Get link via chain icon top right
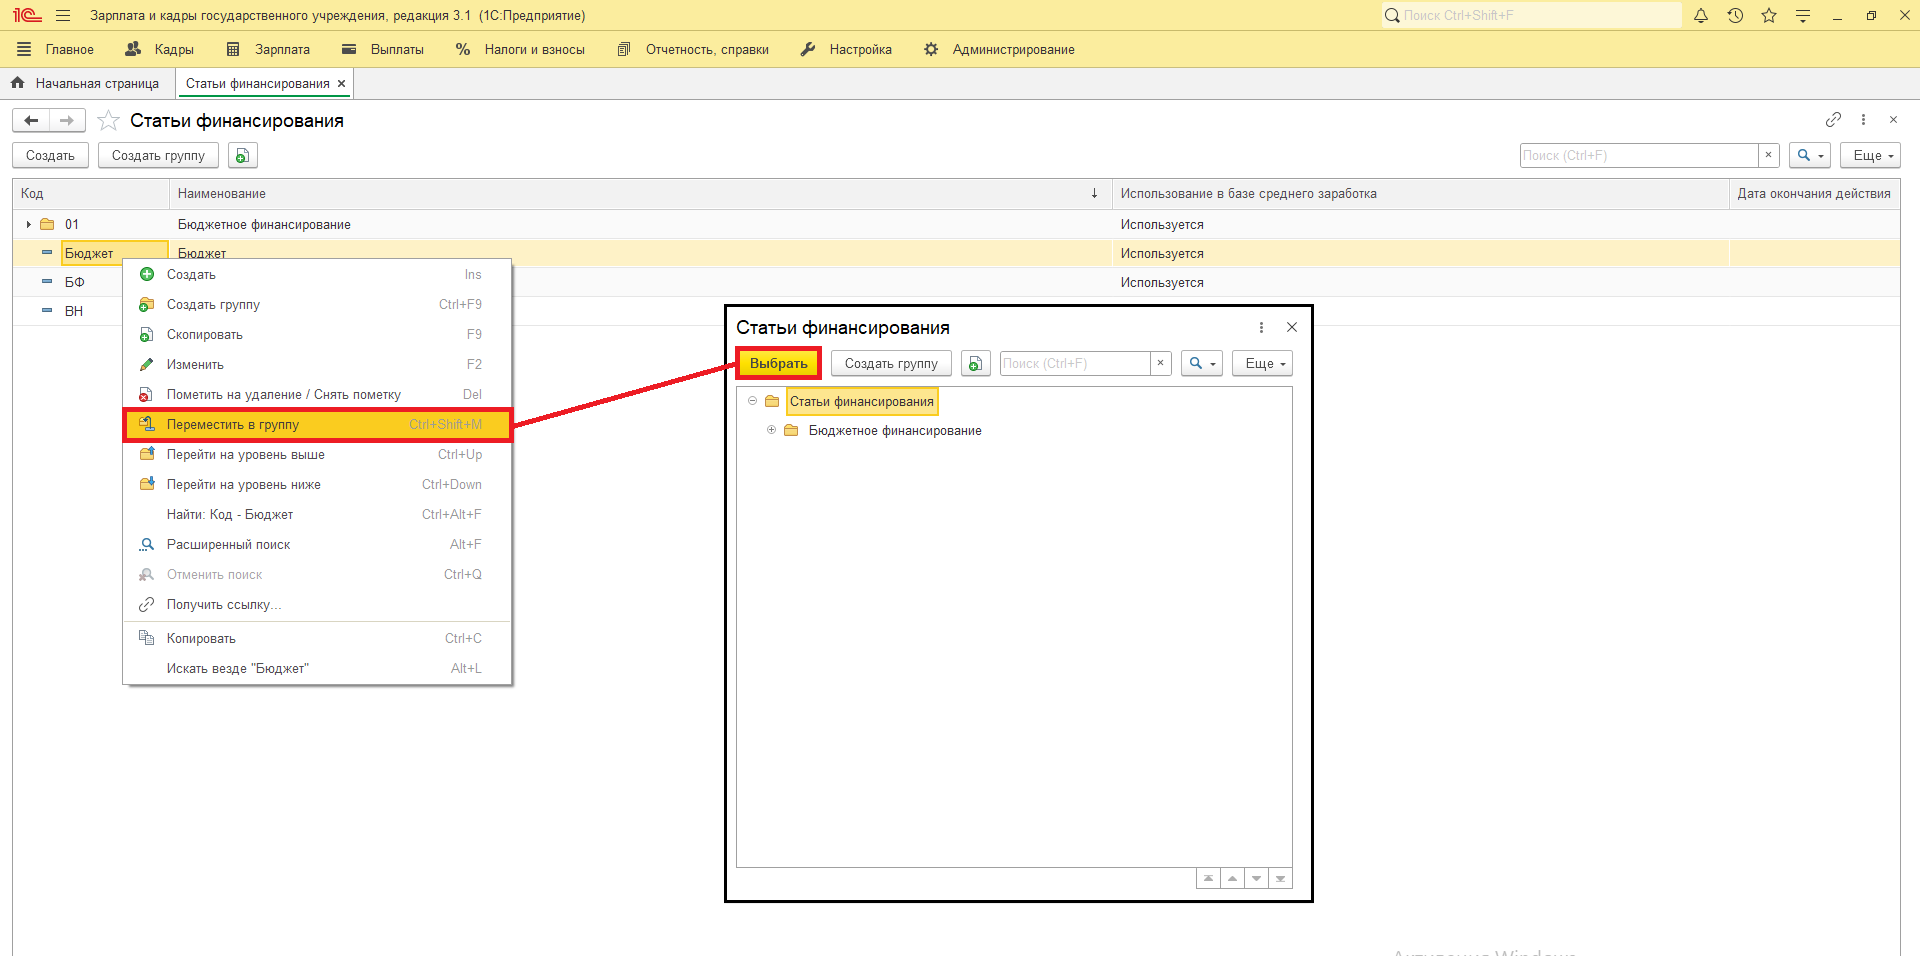 point(1833,119)
